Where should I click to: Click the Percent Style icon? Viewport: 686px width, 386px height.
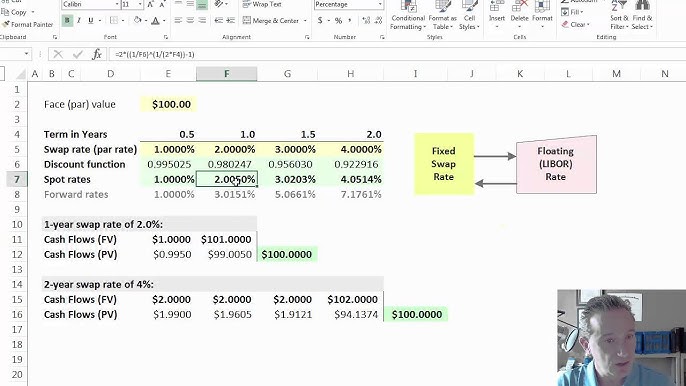point(338,21)
